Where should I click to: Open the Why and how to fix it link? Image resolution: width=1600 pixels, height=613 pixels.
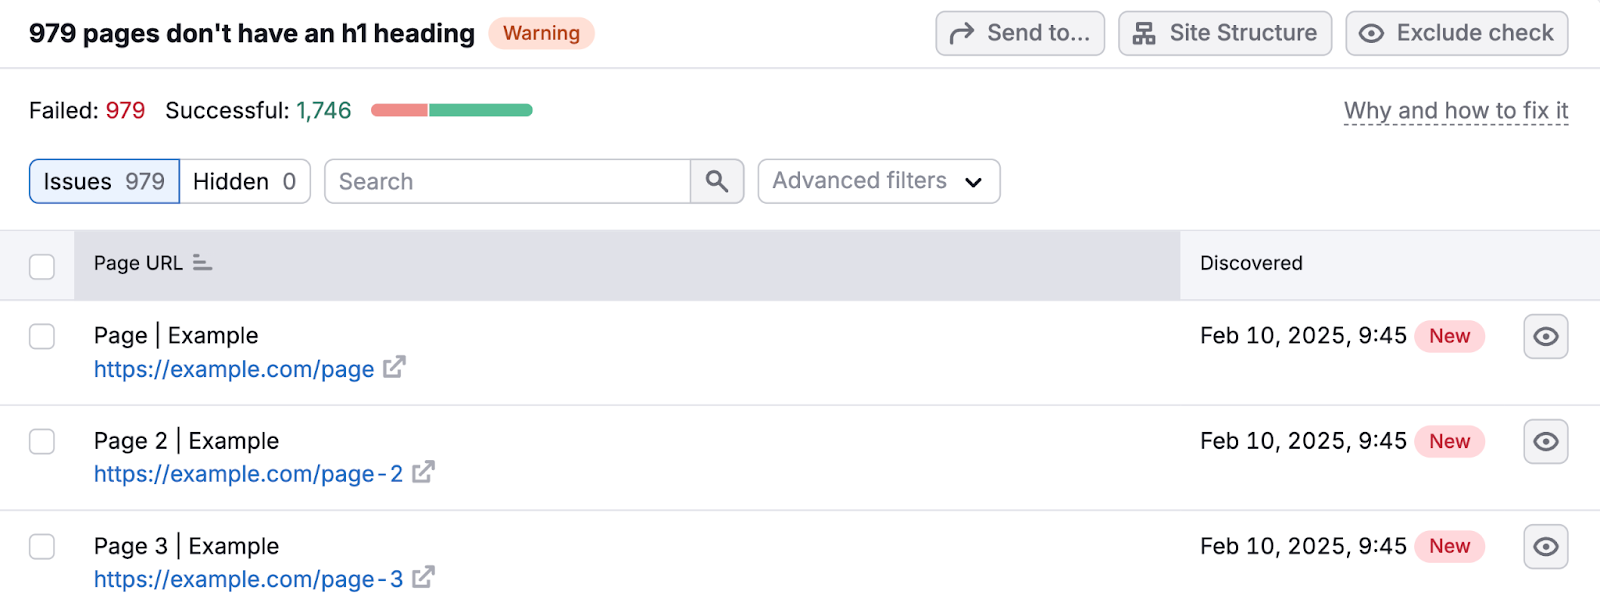coord(1455,110)
